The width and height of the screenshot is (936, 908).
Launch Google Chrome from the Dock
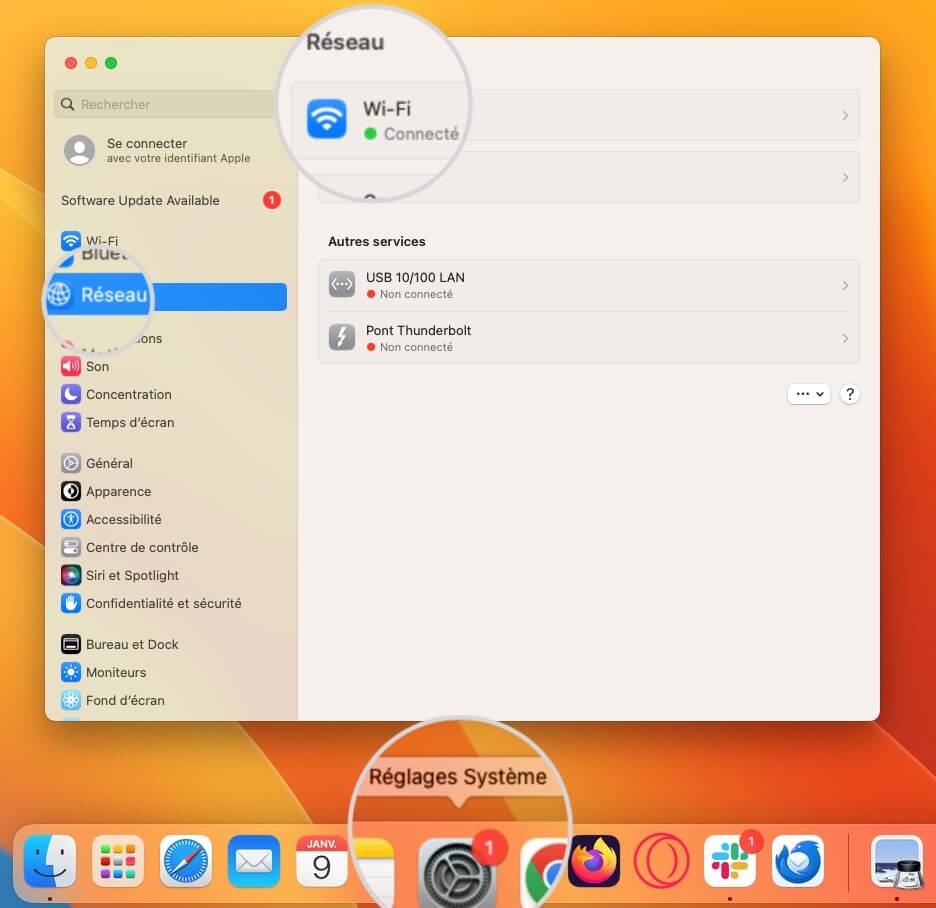[x=544, y=873]
